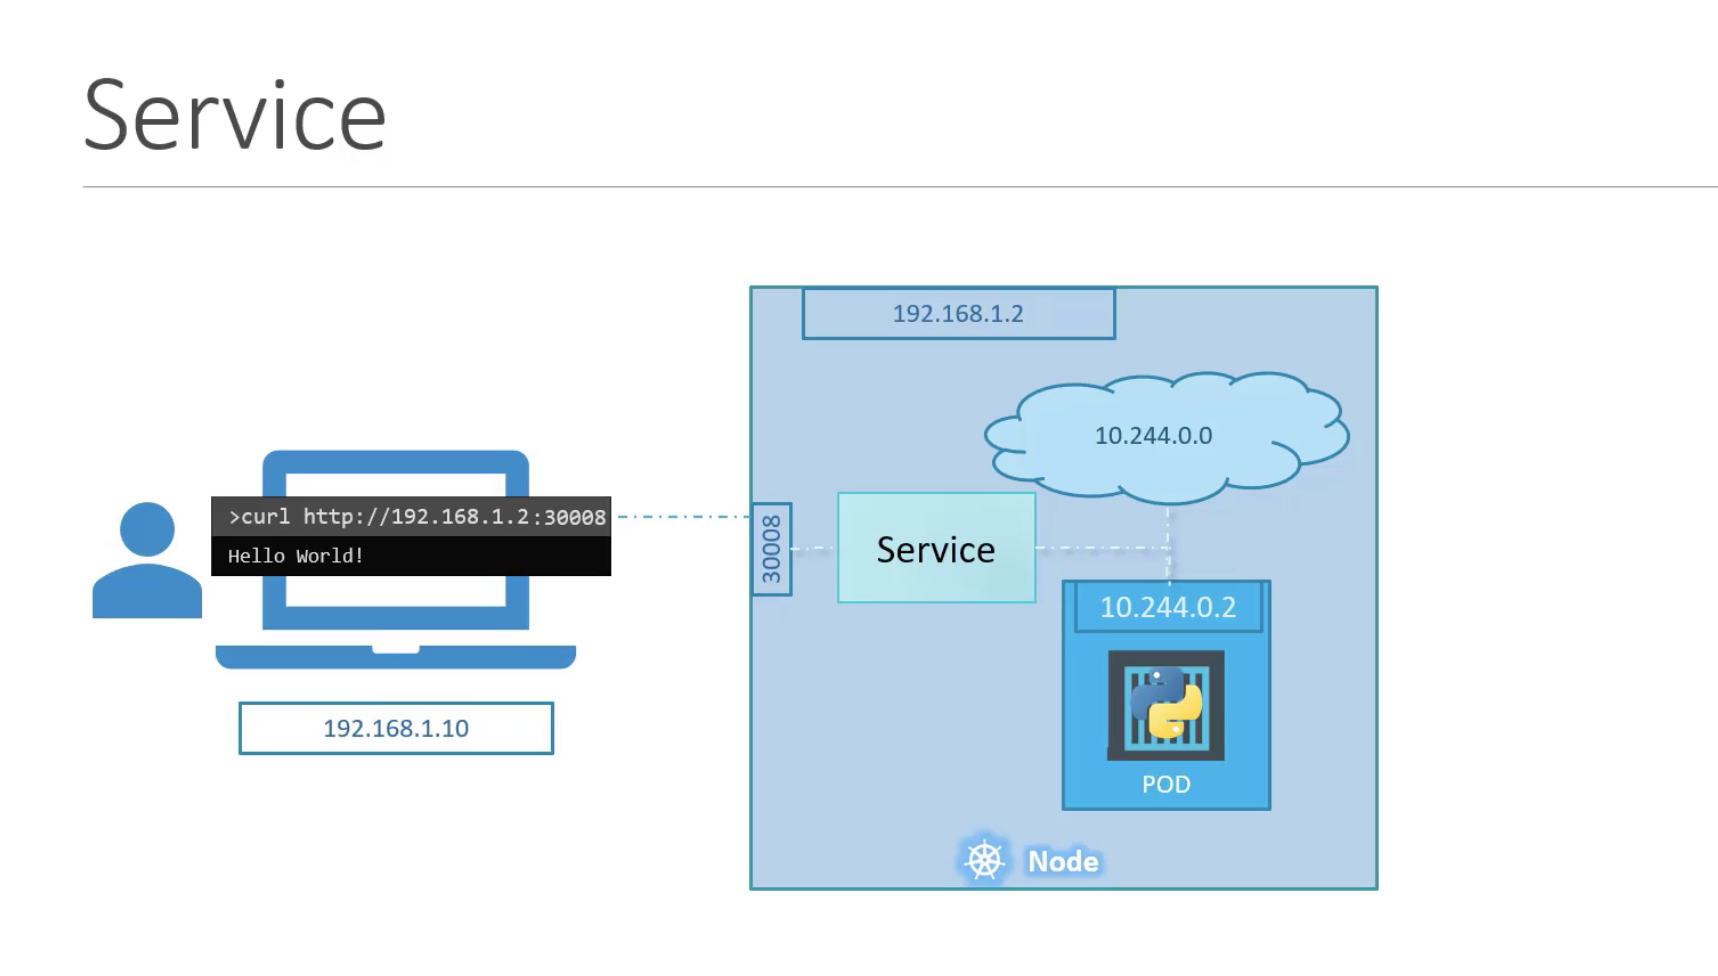Screen dimensions: 1718x976
Task: Select the 10.244.0.2 pod IP label
Action: [x=1168, y=607]
